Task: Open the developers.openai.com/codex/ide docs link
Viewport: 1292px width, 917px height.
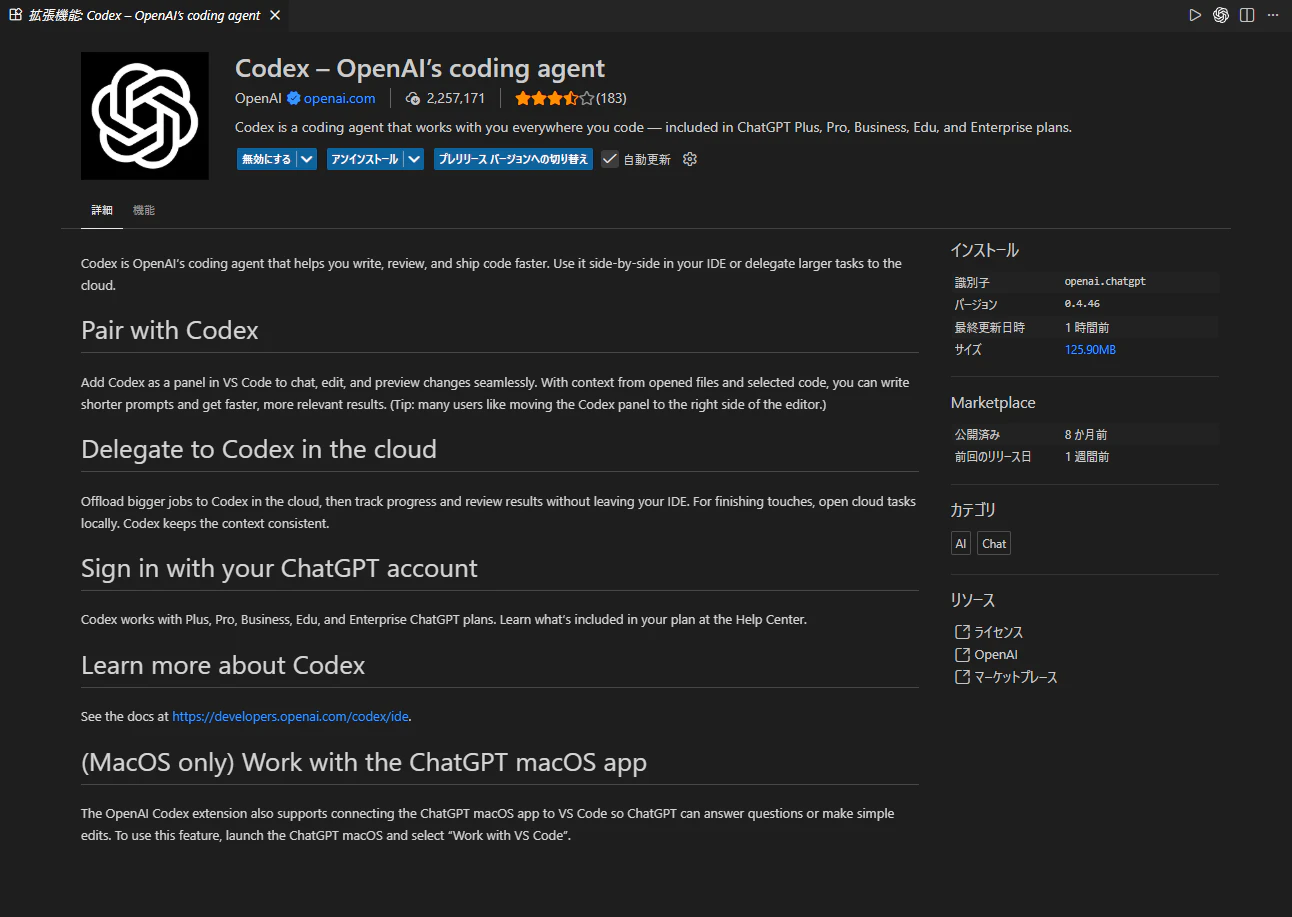Action: (291, 716)
